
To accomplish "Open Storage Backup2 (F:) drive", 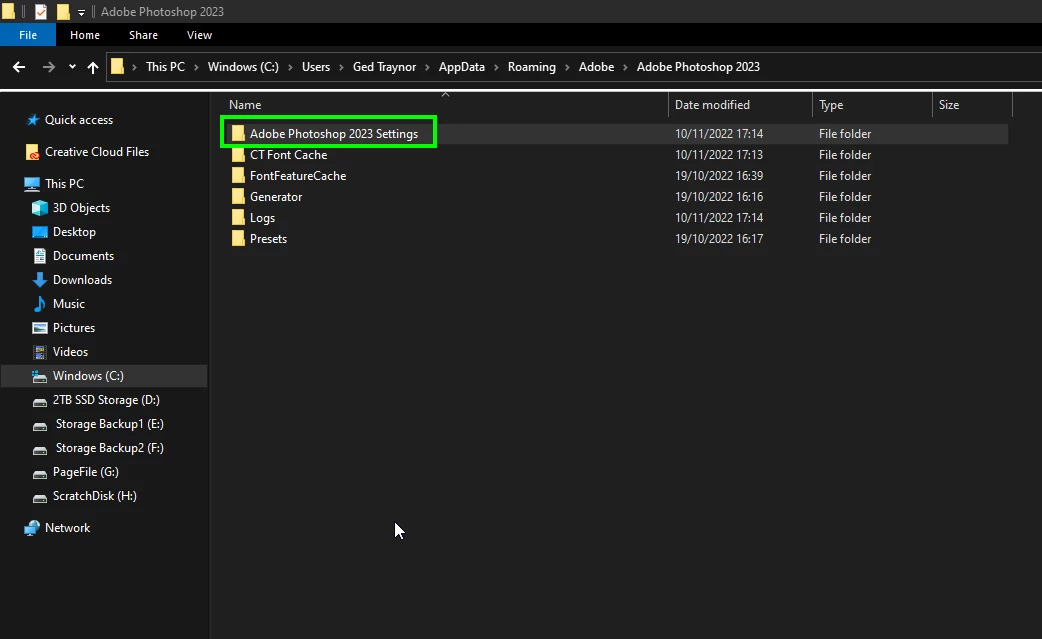I will tap(109, 448).
